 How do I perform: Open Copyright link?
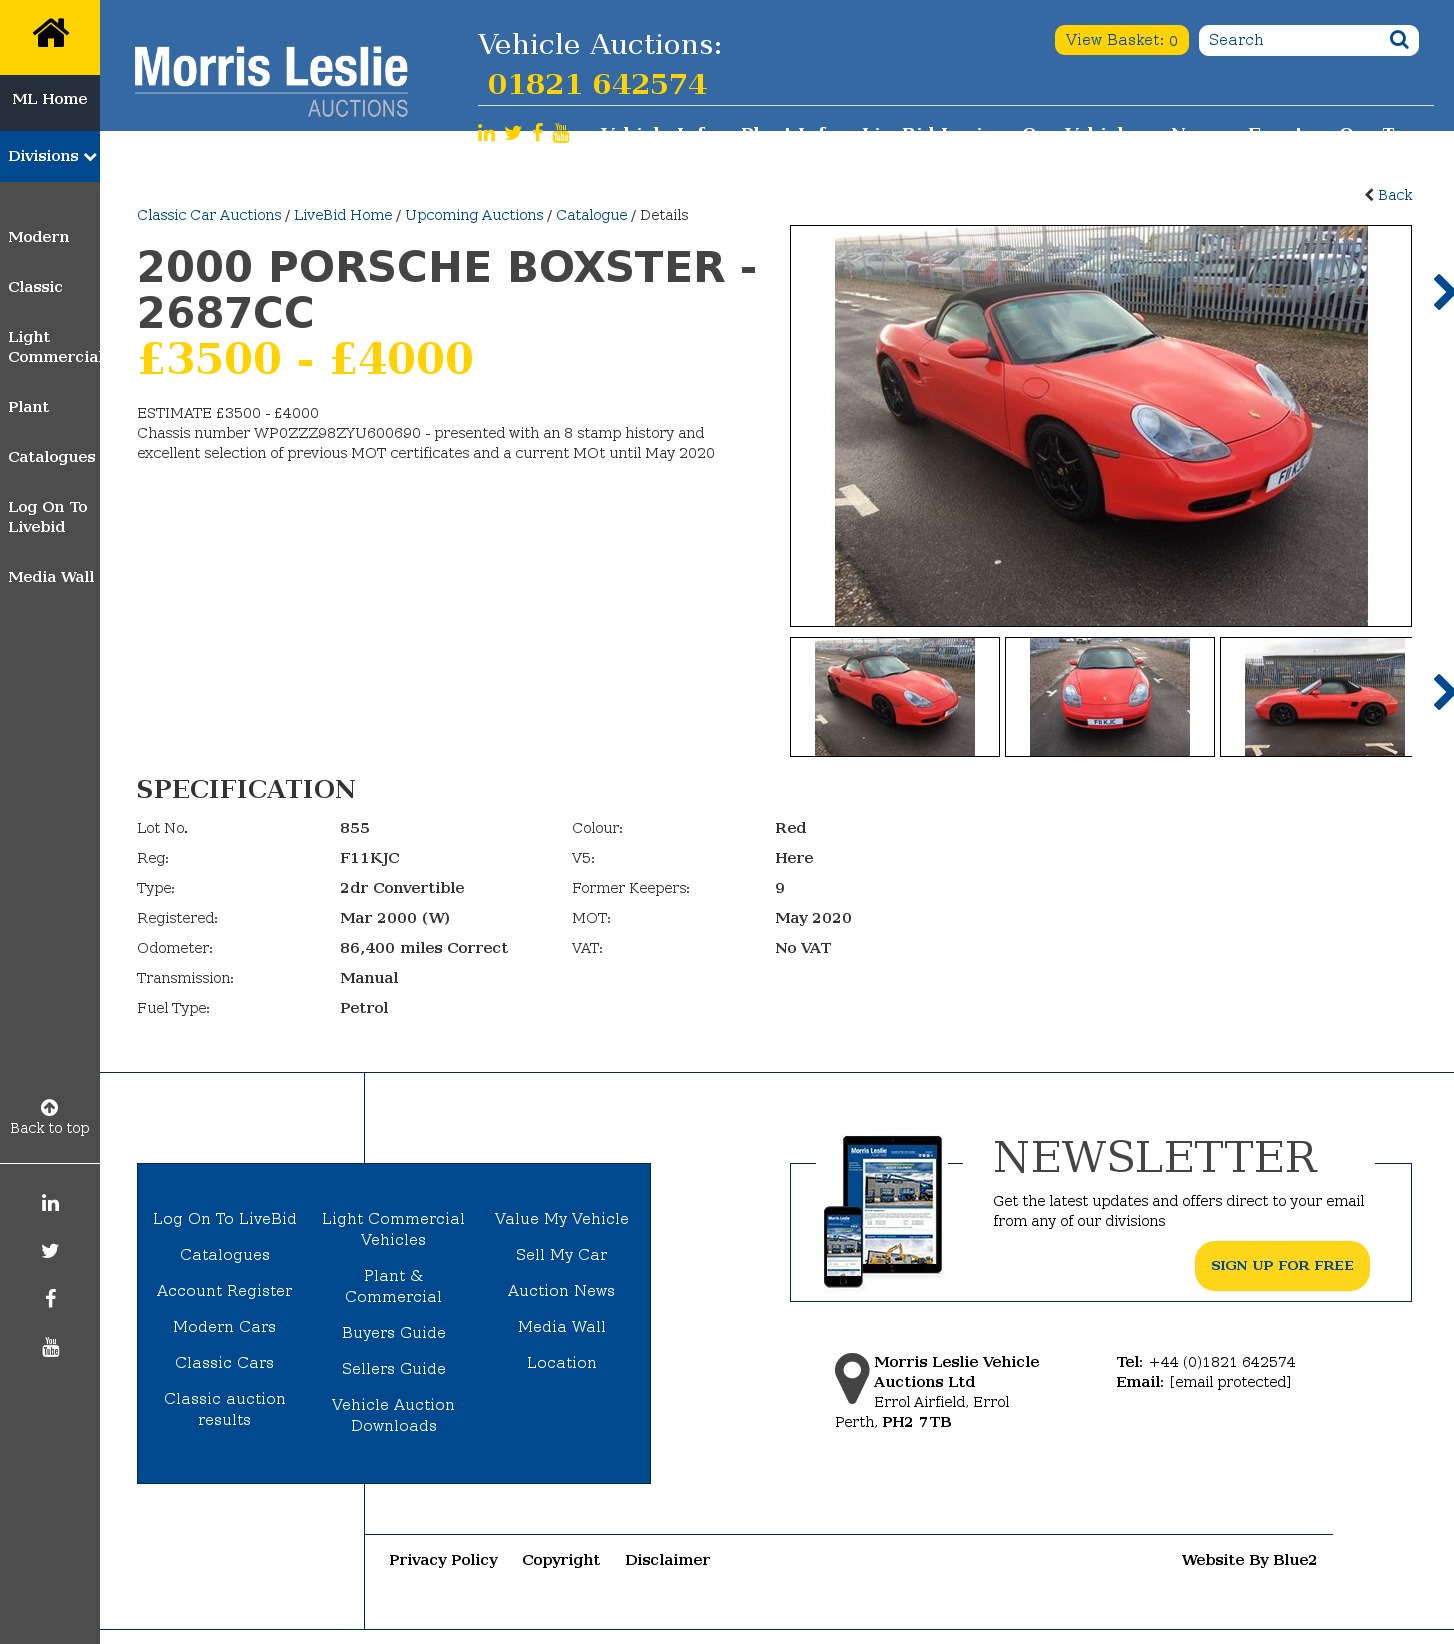(x=561, y=1560)
